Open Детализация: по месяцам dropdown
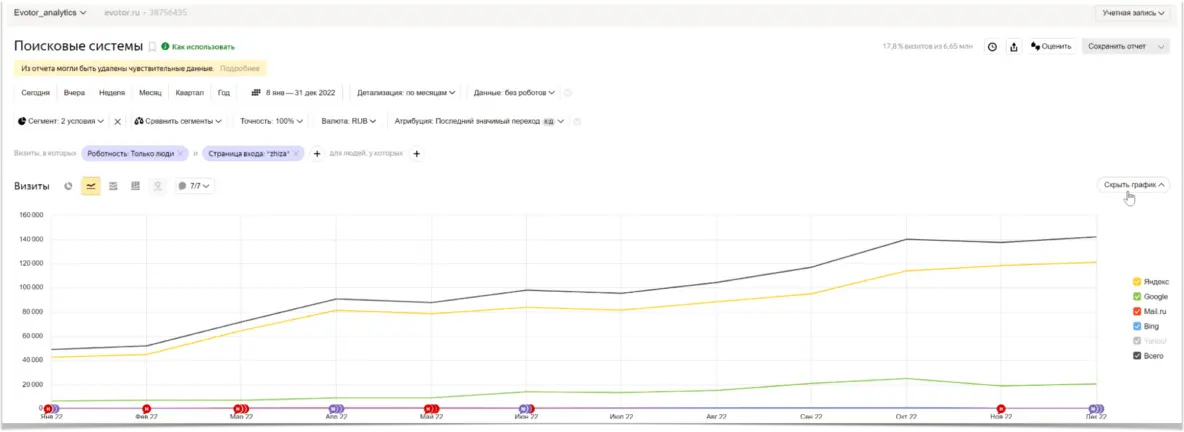The image size is (1184, 432). click(x=406, y=92)
